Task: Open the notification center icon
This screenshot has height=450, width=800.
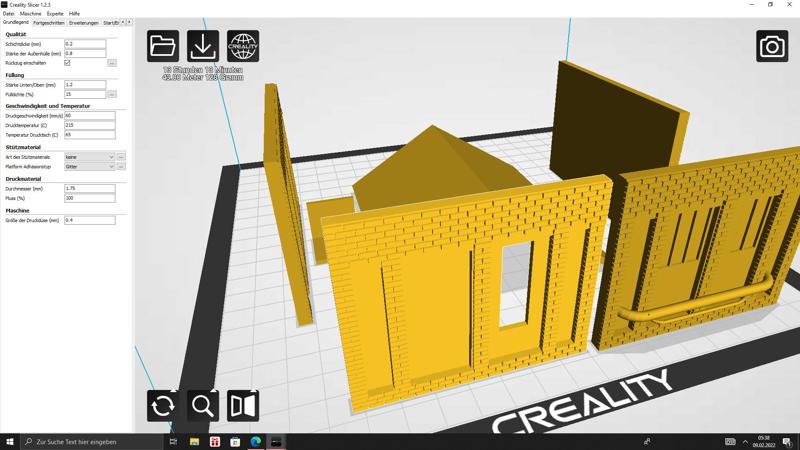Action: tap(787, 442)
